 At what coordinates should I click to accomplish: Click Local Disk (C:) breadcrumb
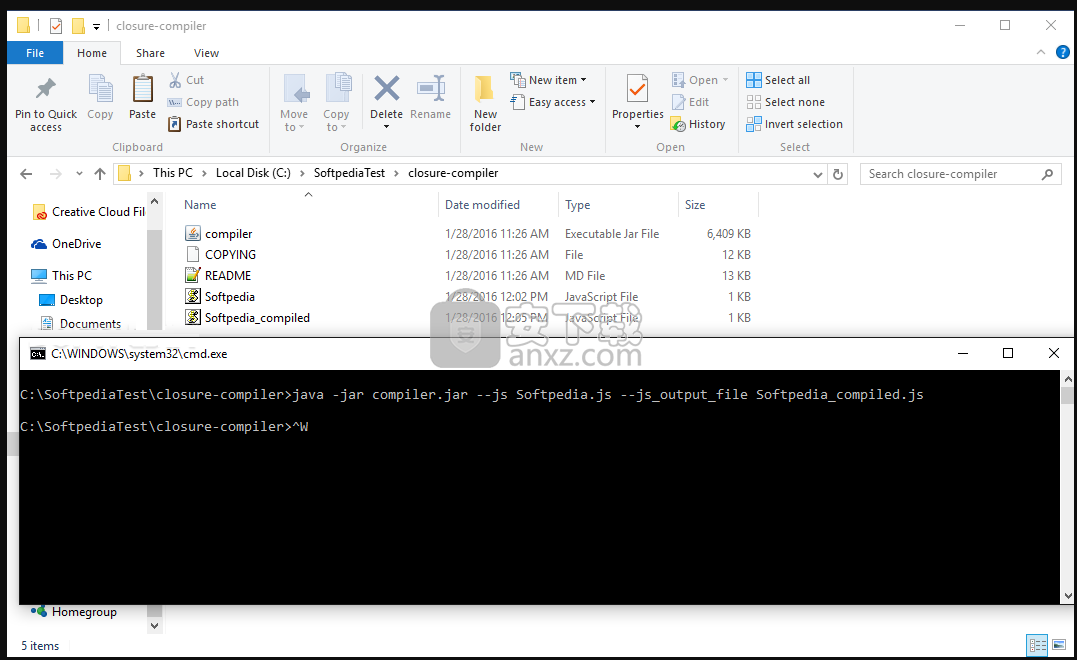(x=253, y=173)
